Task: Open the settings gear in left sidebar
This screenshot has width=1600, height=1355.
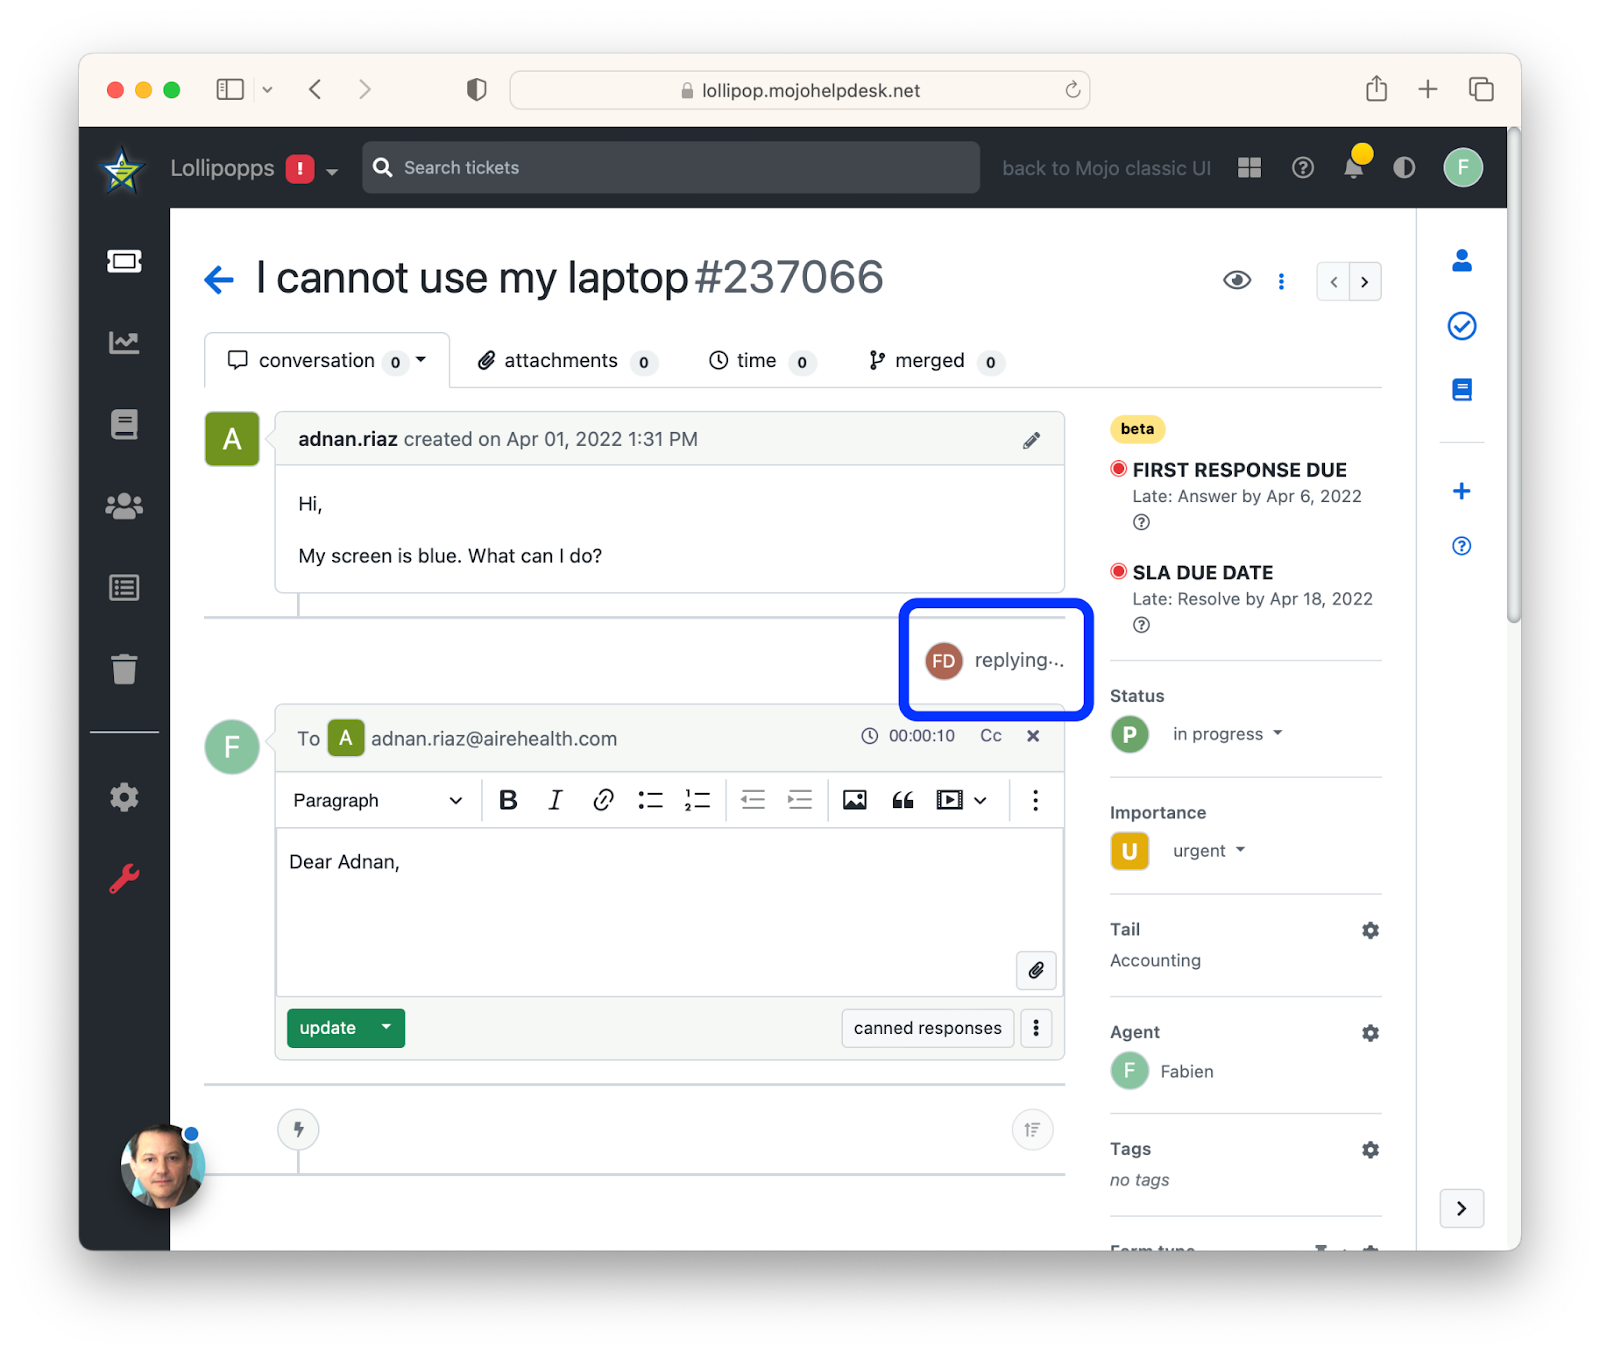Action: 124,797
